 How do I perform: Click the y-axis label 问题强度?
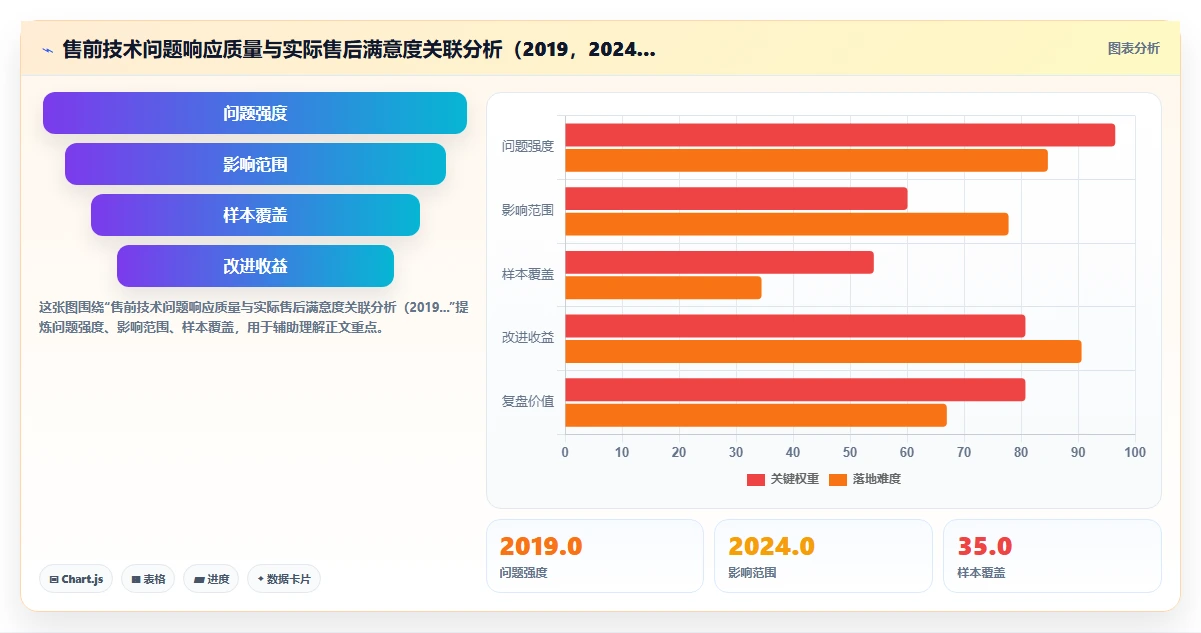[x=528, y=146]
